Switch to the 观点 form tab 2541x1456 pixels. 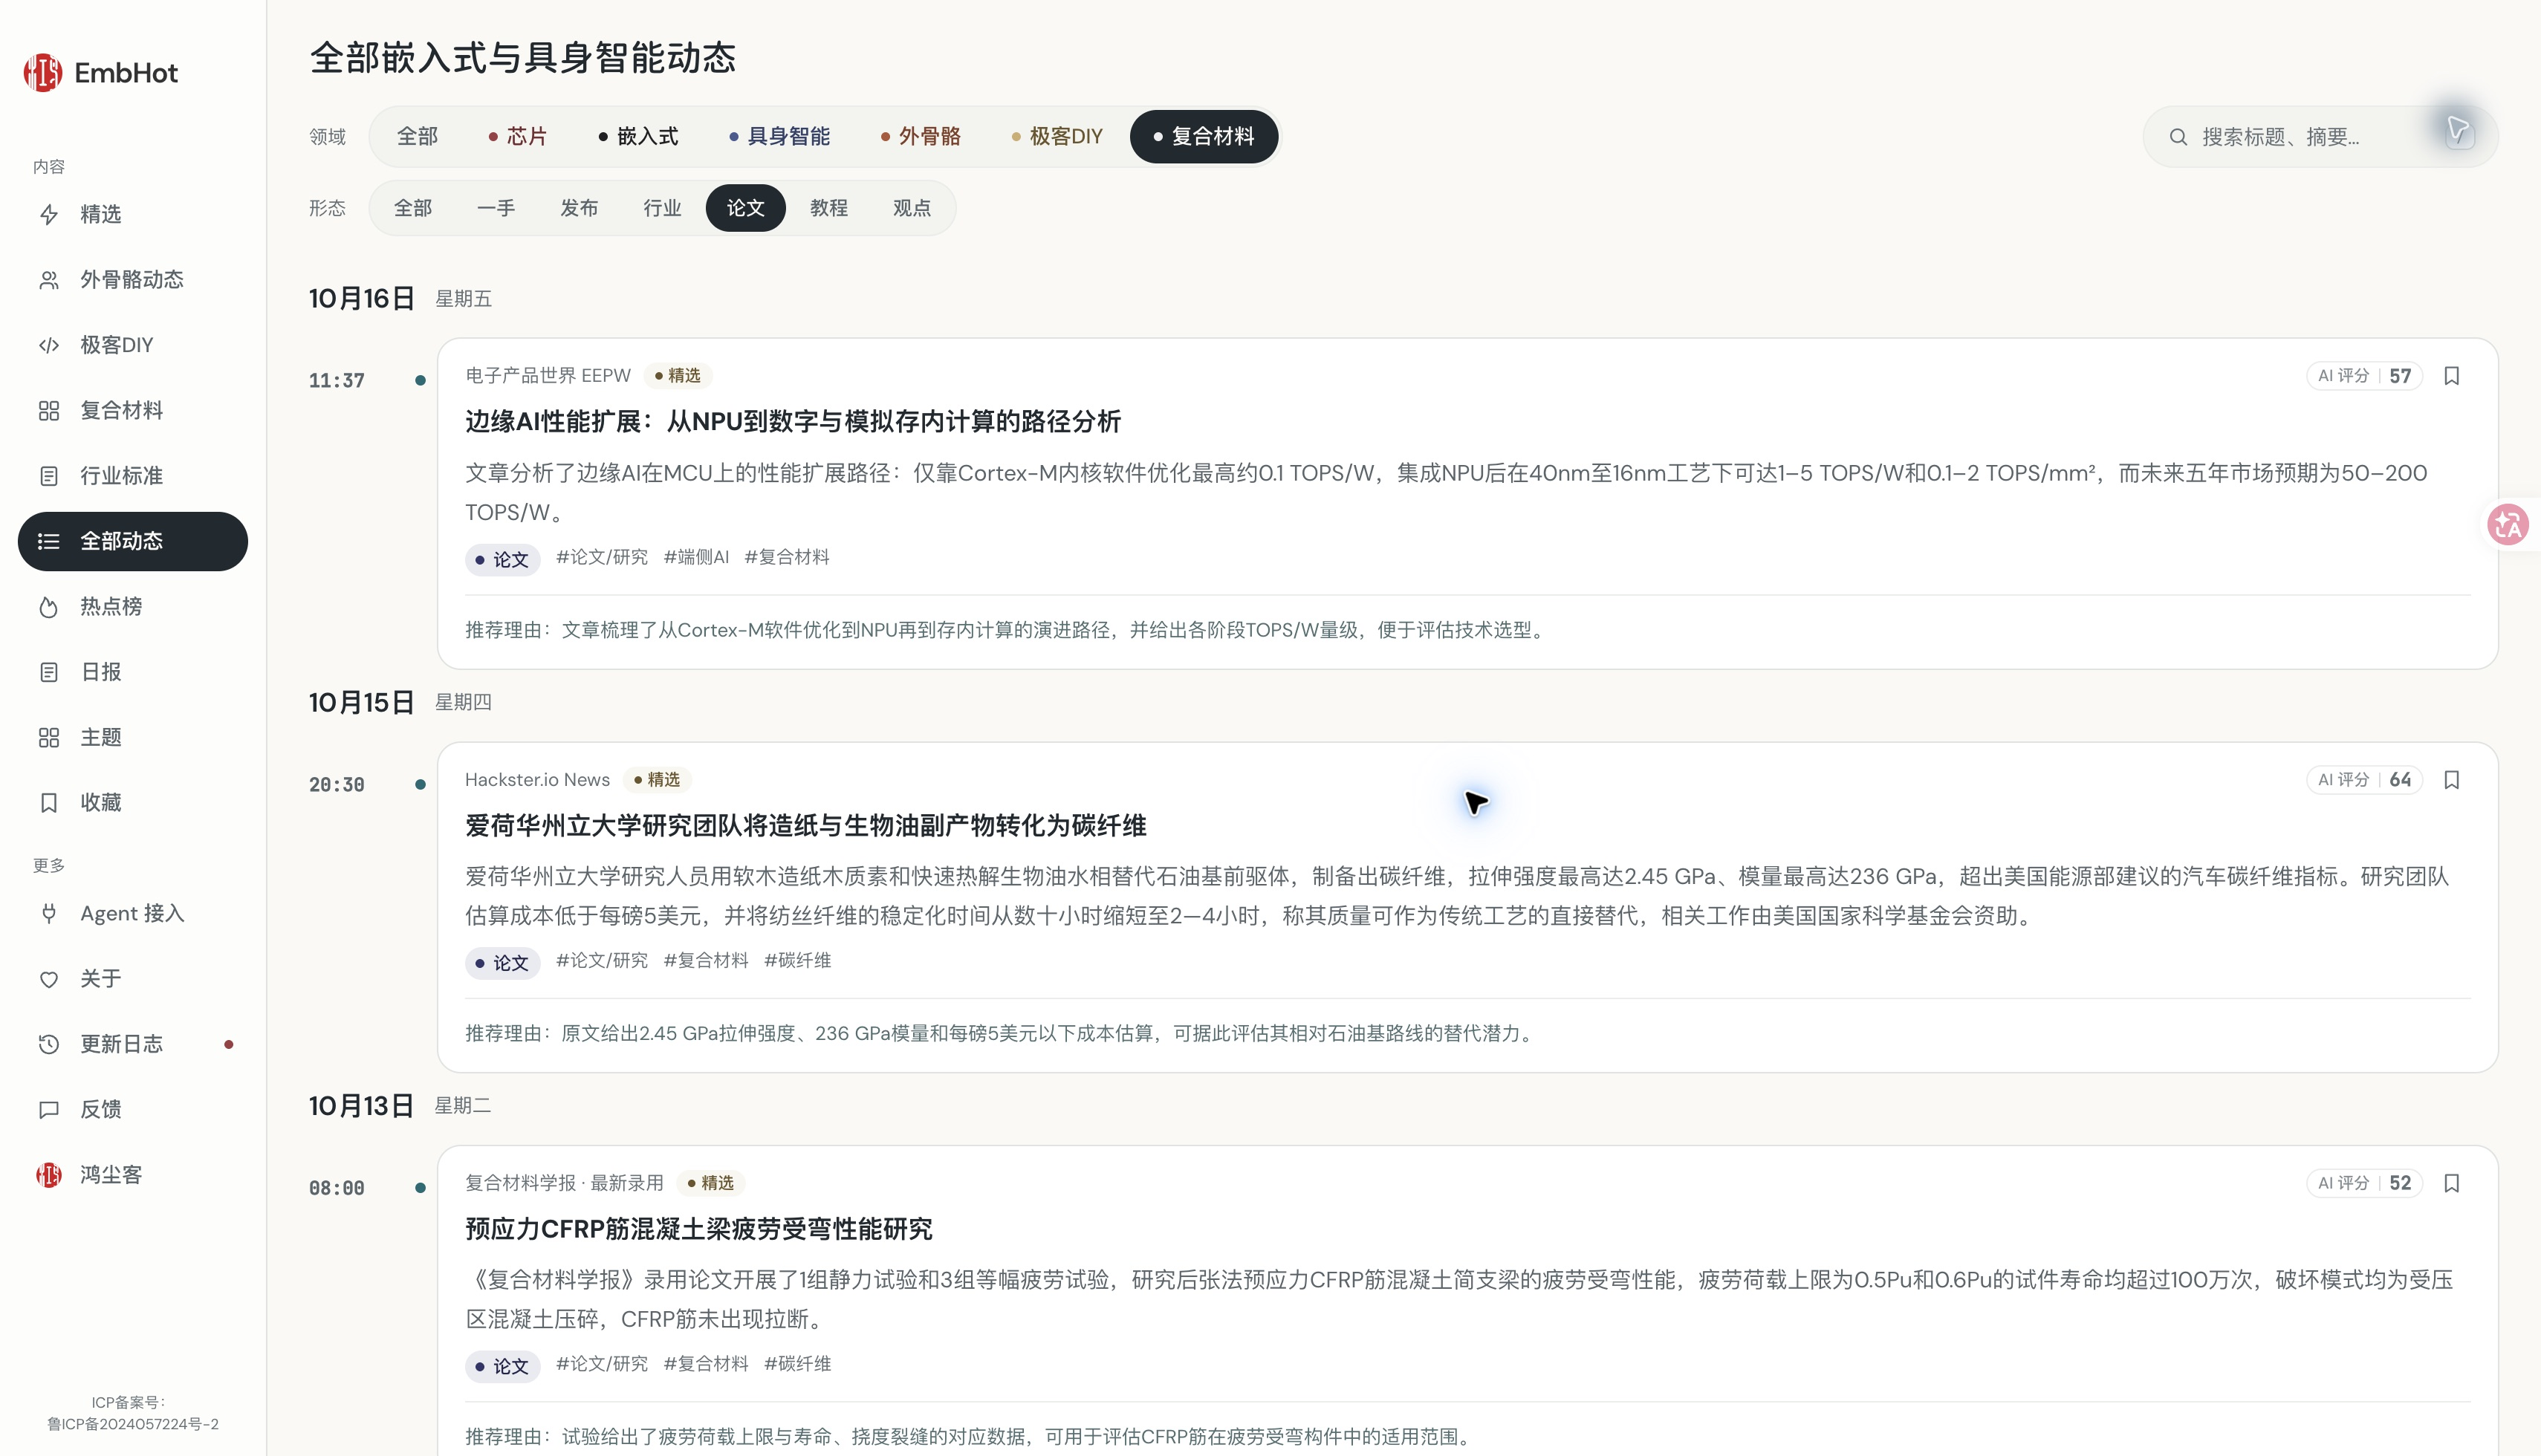(912, 208)
